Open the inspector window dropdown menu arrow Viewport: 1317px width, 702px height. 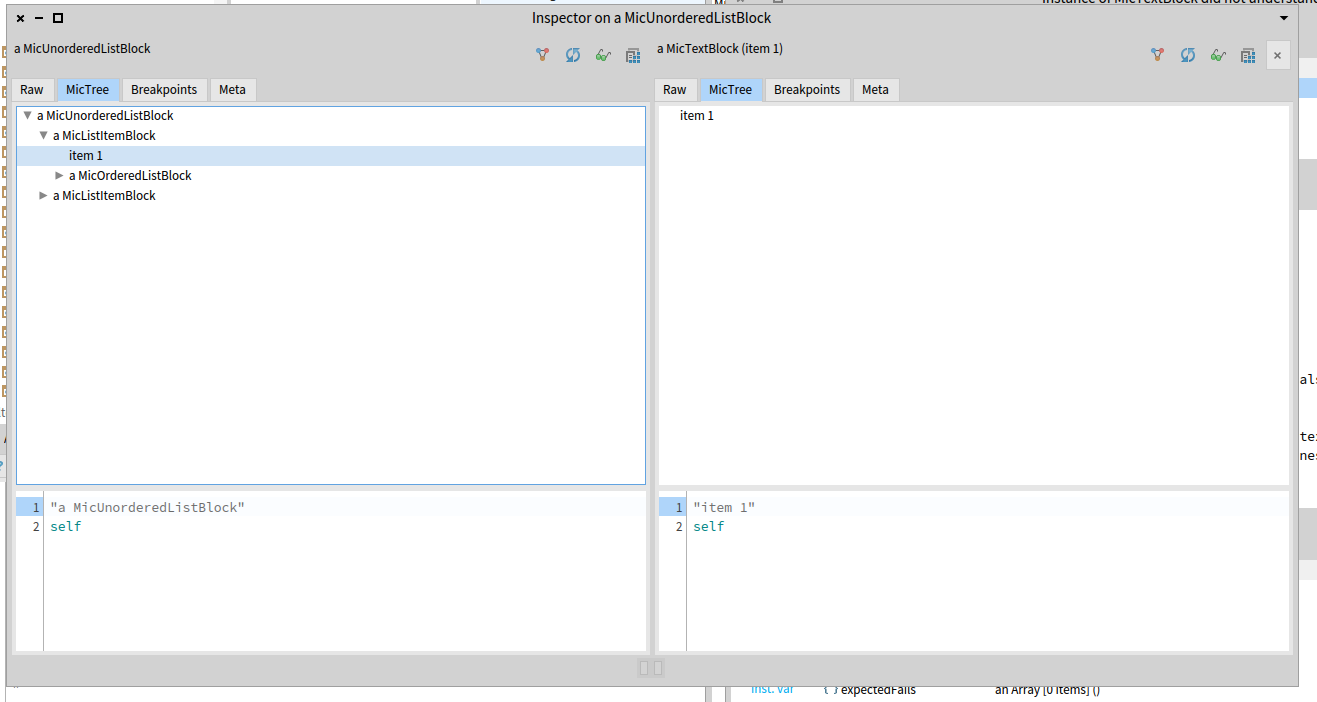tap(1284, 18)
